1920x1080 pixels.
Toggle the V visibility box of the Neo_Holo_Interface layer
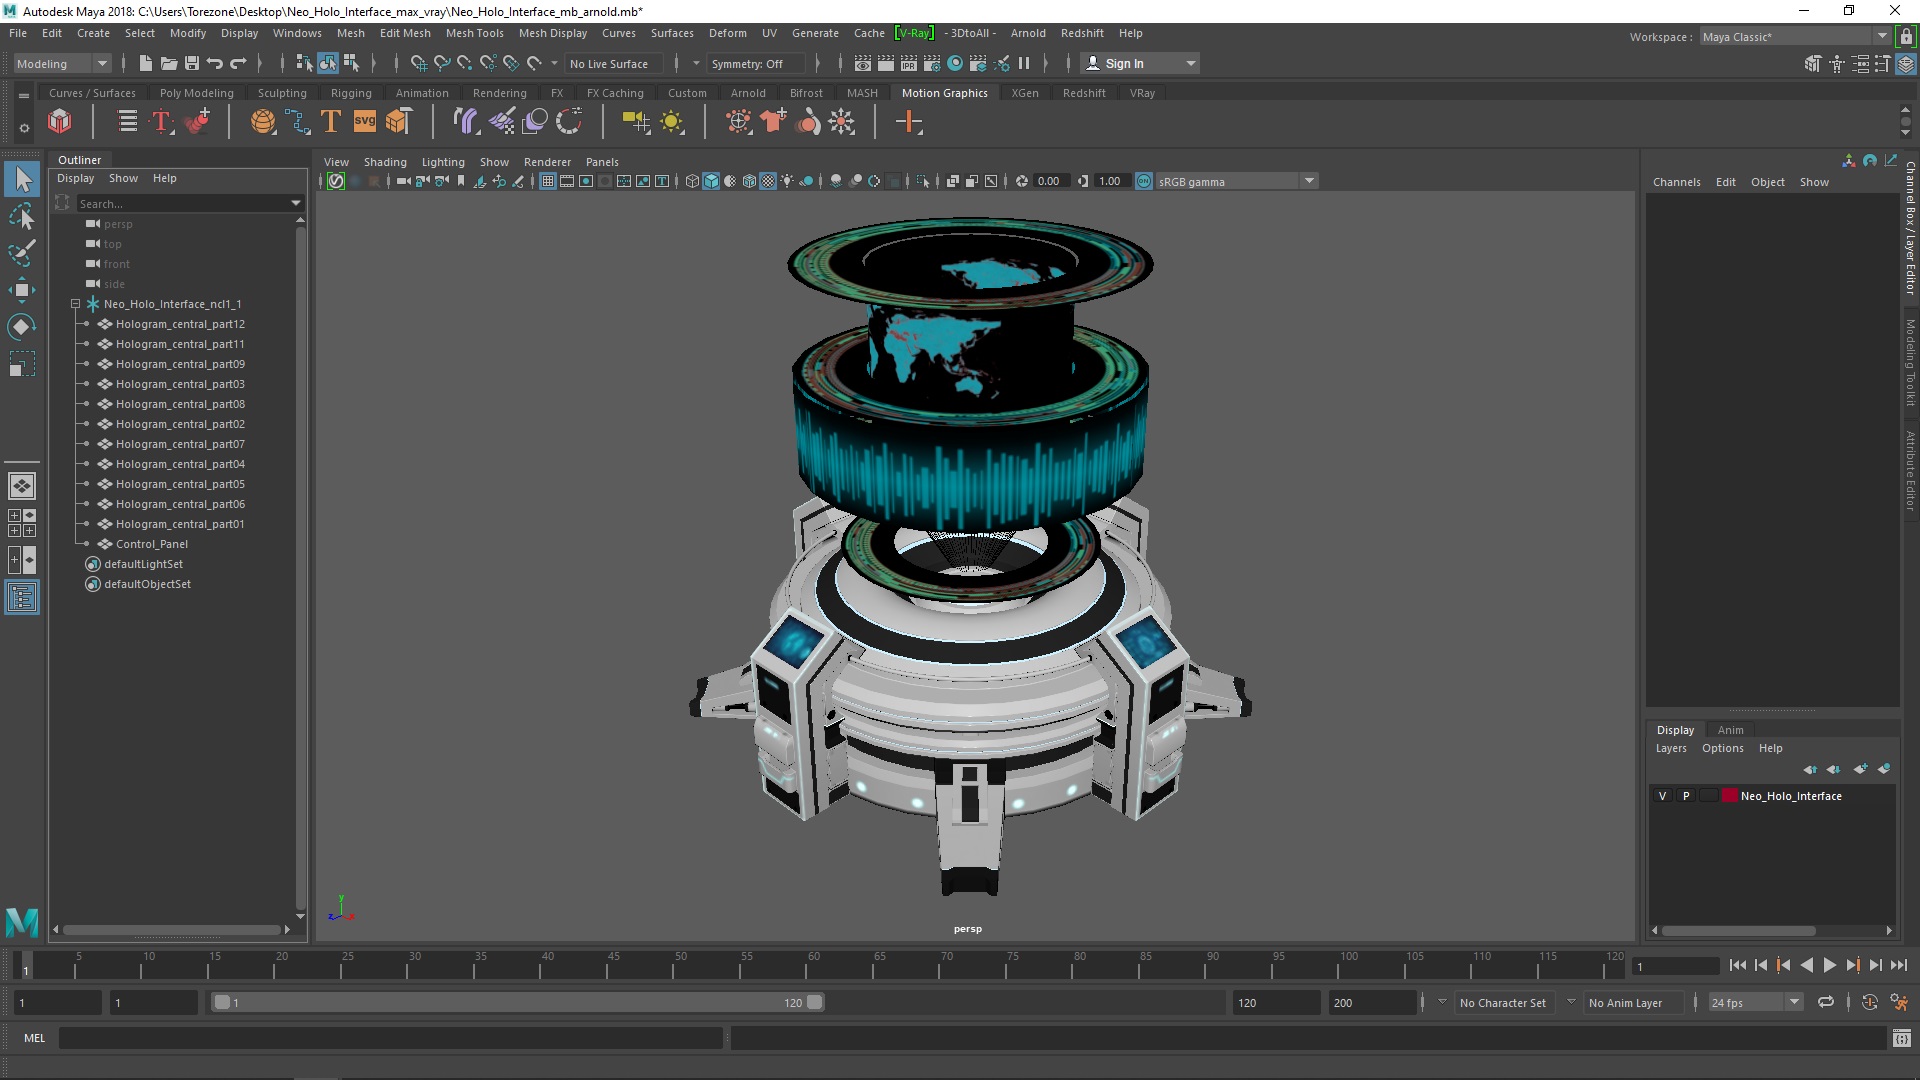point(1662,796)
